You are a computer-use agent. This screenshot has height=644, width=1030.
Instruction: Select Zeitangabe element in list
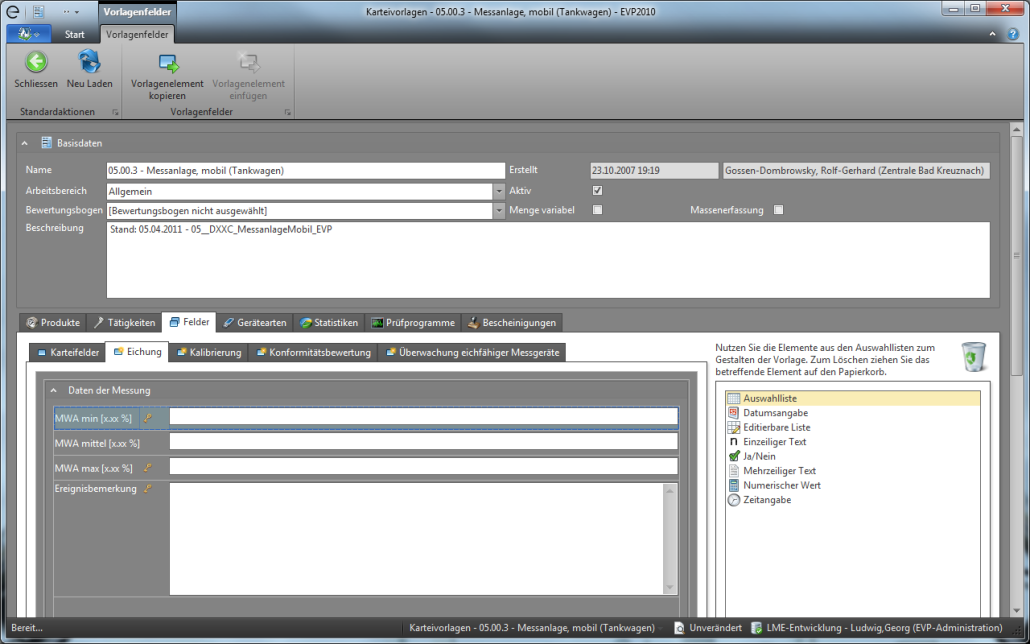pyautogui.click(x=766, y=500)
